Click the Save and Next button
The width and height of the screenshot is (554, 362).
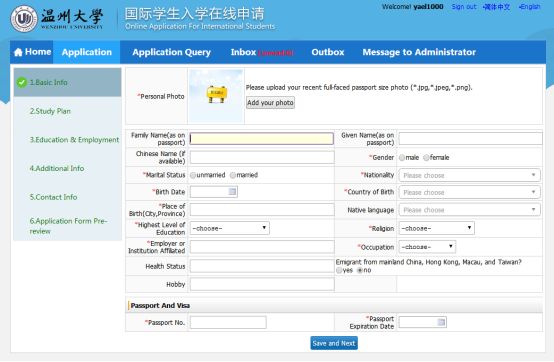pos(334,343)
